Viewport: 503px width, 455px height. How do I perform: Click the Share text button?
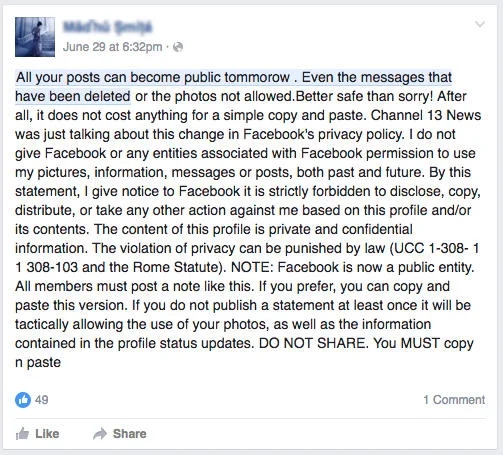(x=129, y=434)
